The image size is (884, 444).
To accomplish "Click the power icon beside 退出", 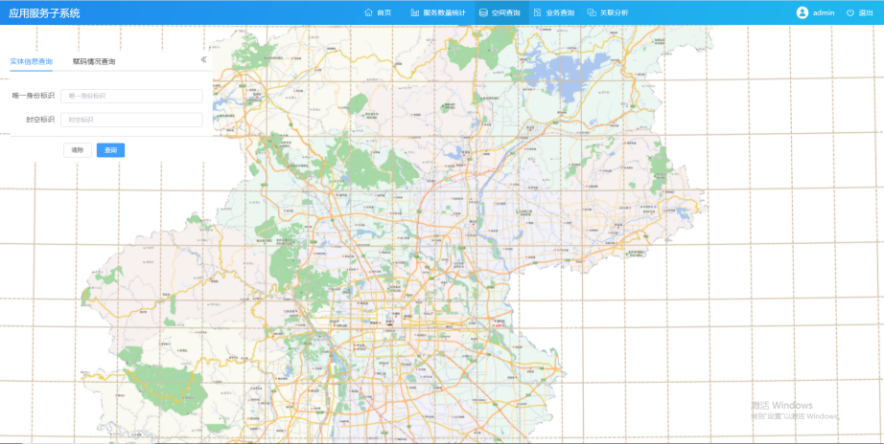I will [x=850, y=13].
